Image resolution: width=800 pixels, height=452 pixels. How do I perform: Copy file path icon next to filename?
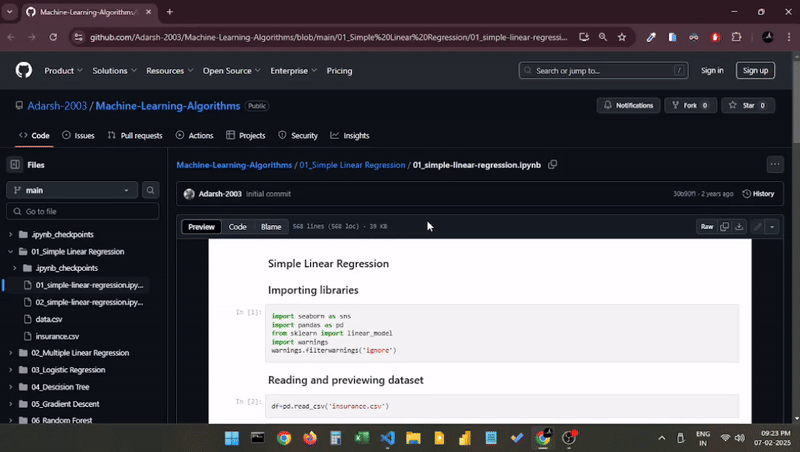click(x=553, y=165)
